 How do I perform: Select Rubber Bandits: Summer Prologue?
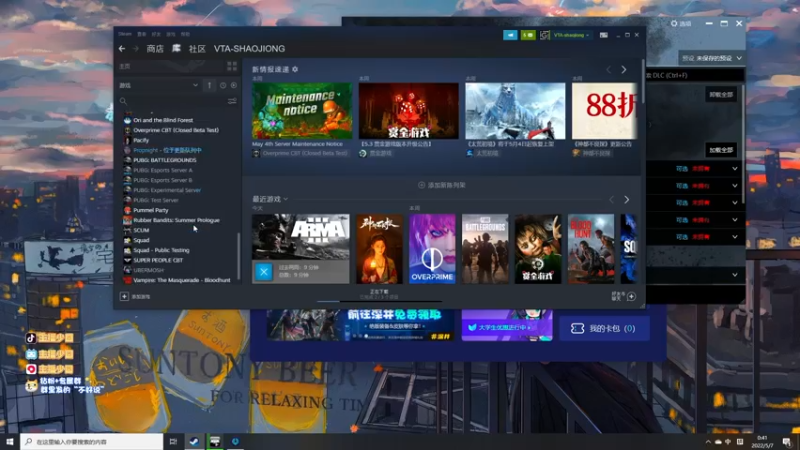(x=176, y=220)
